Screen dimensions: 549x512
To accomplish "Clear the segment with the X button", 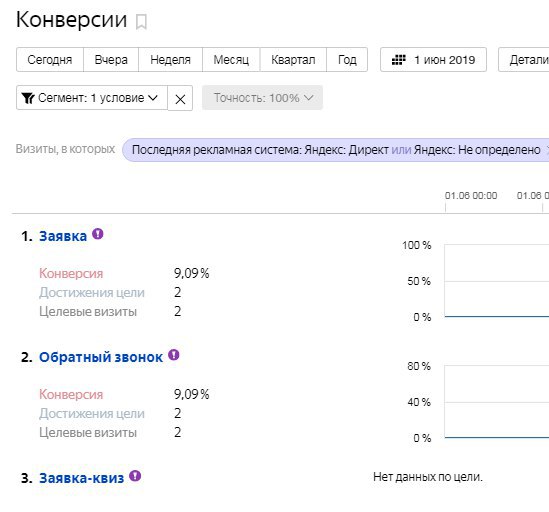I will pos(180,98).
